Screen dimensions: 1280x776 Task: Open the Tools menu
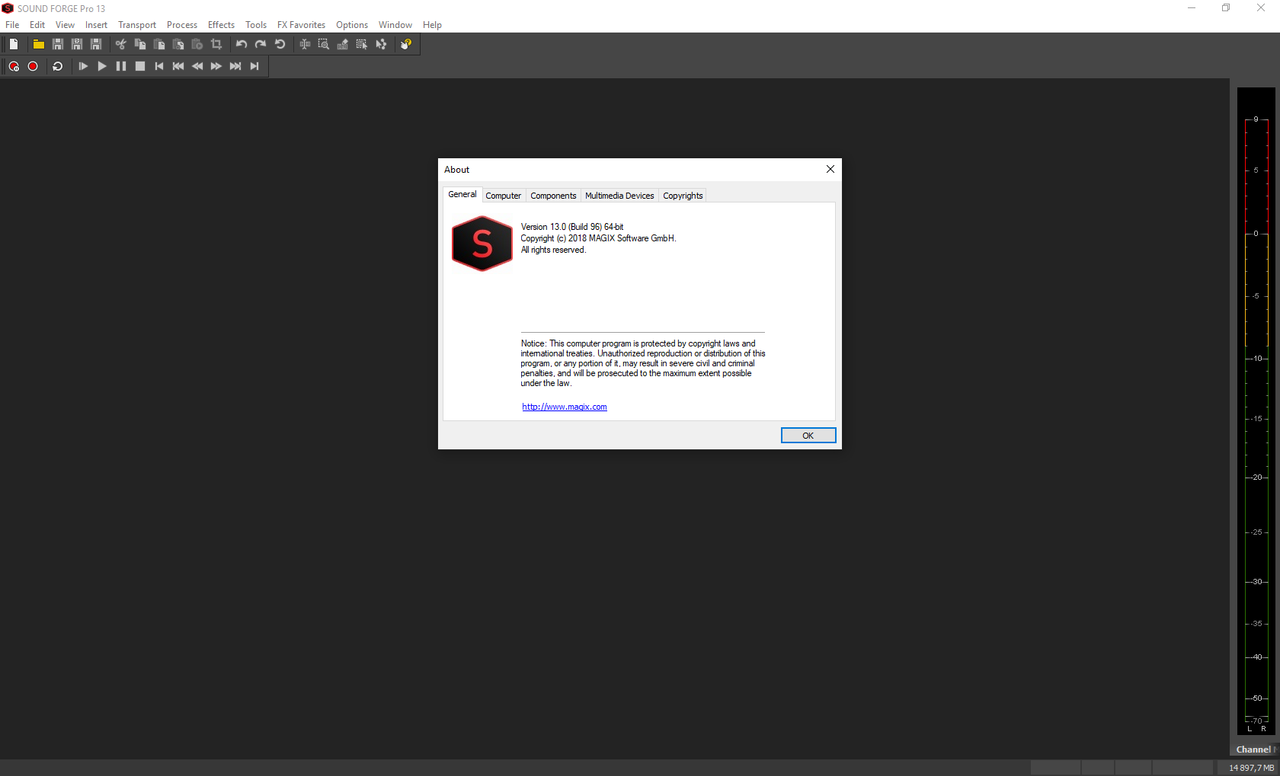[256, 25]
